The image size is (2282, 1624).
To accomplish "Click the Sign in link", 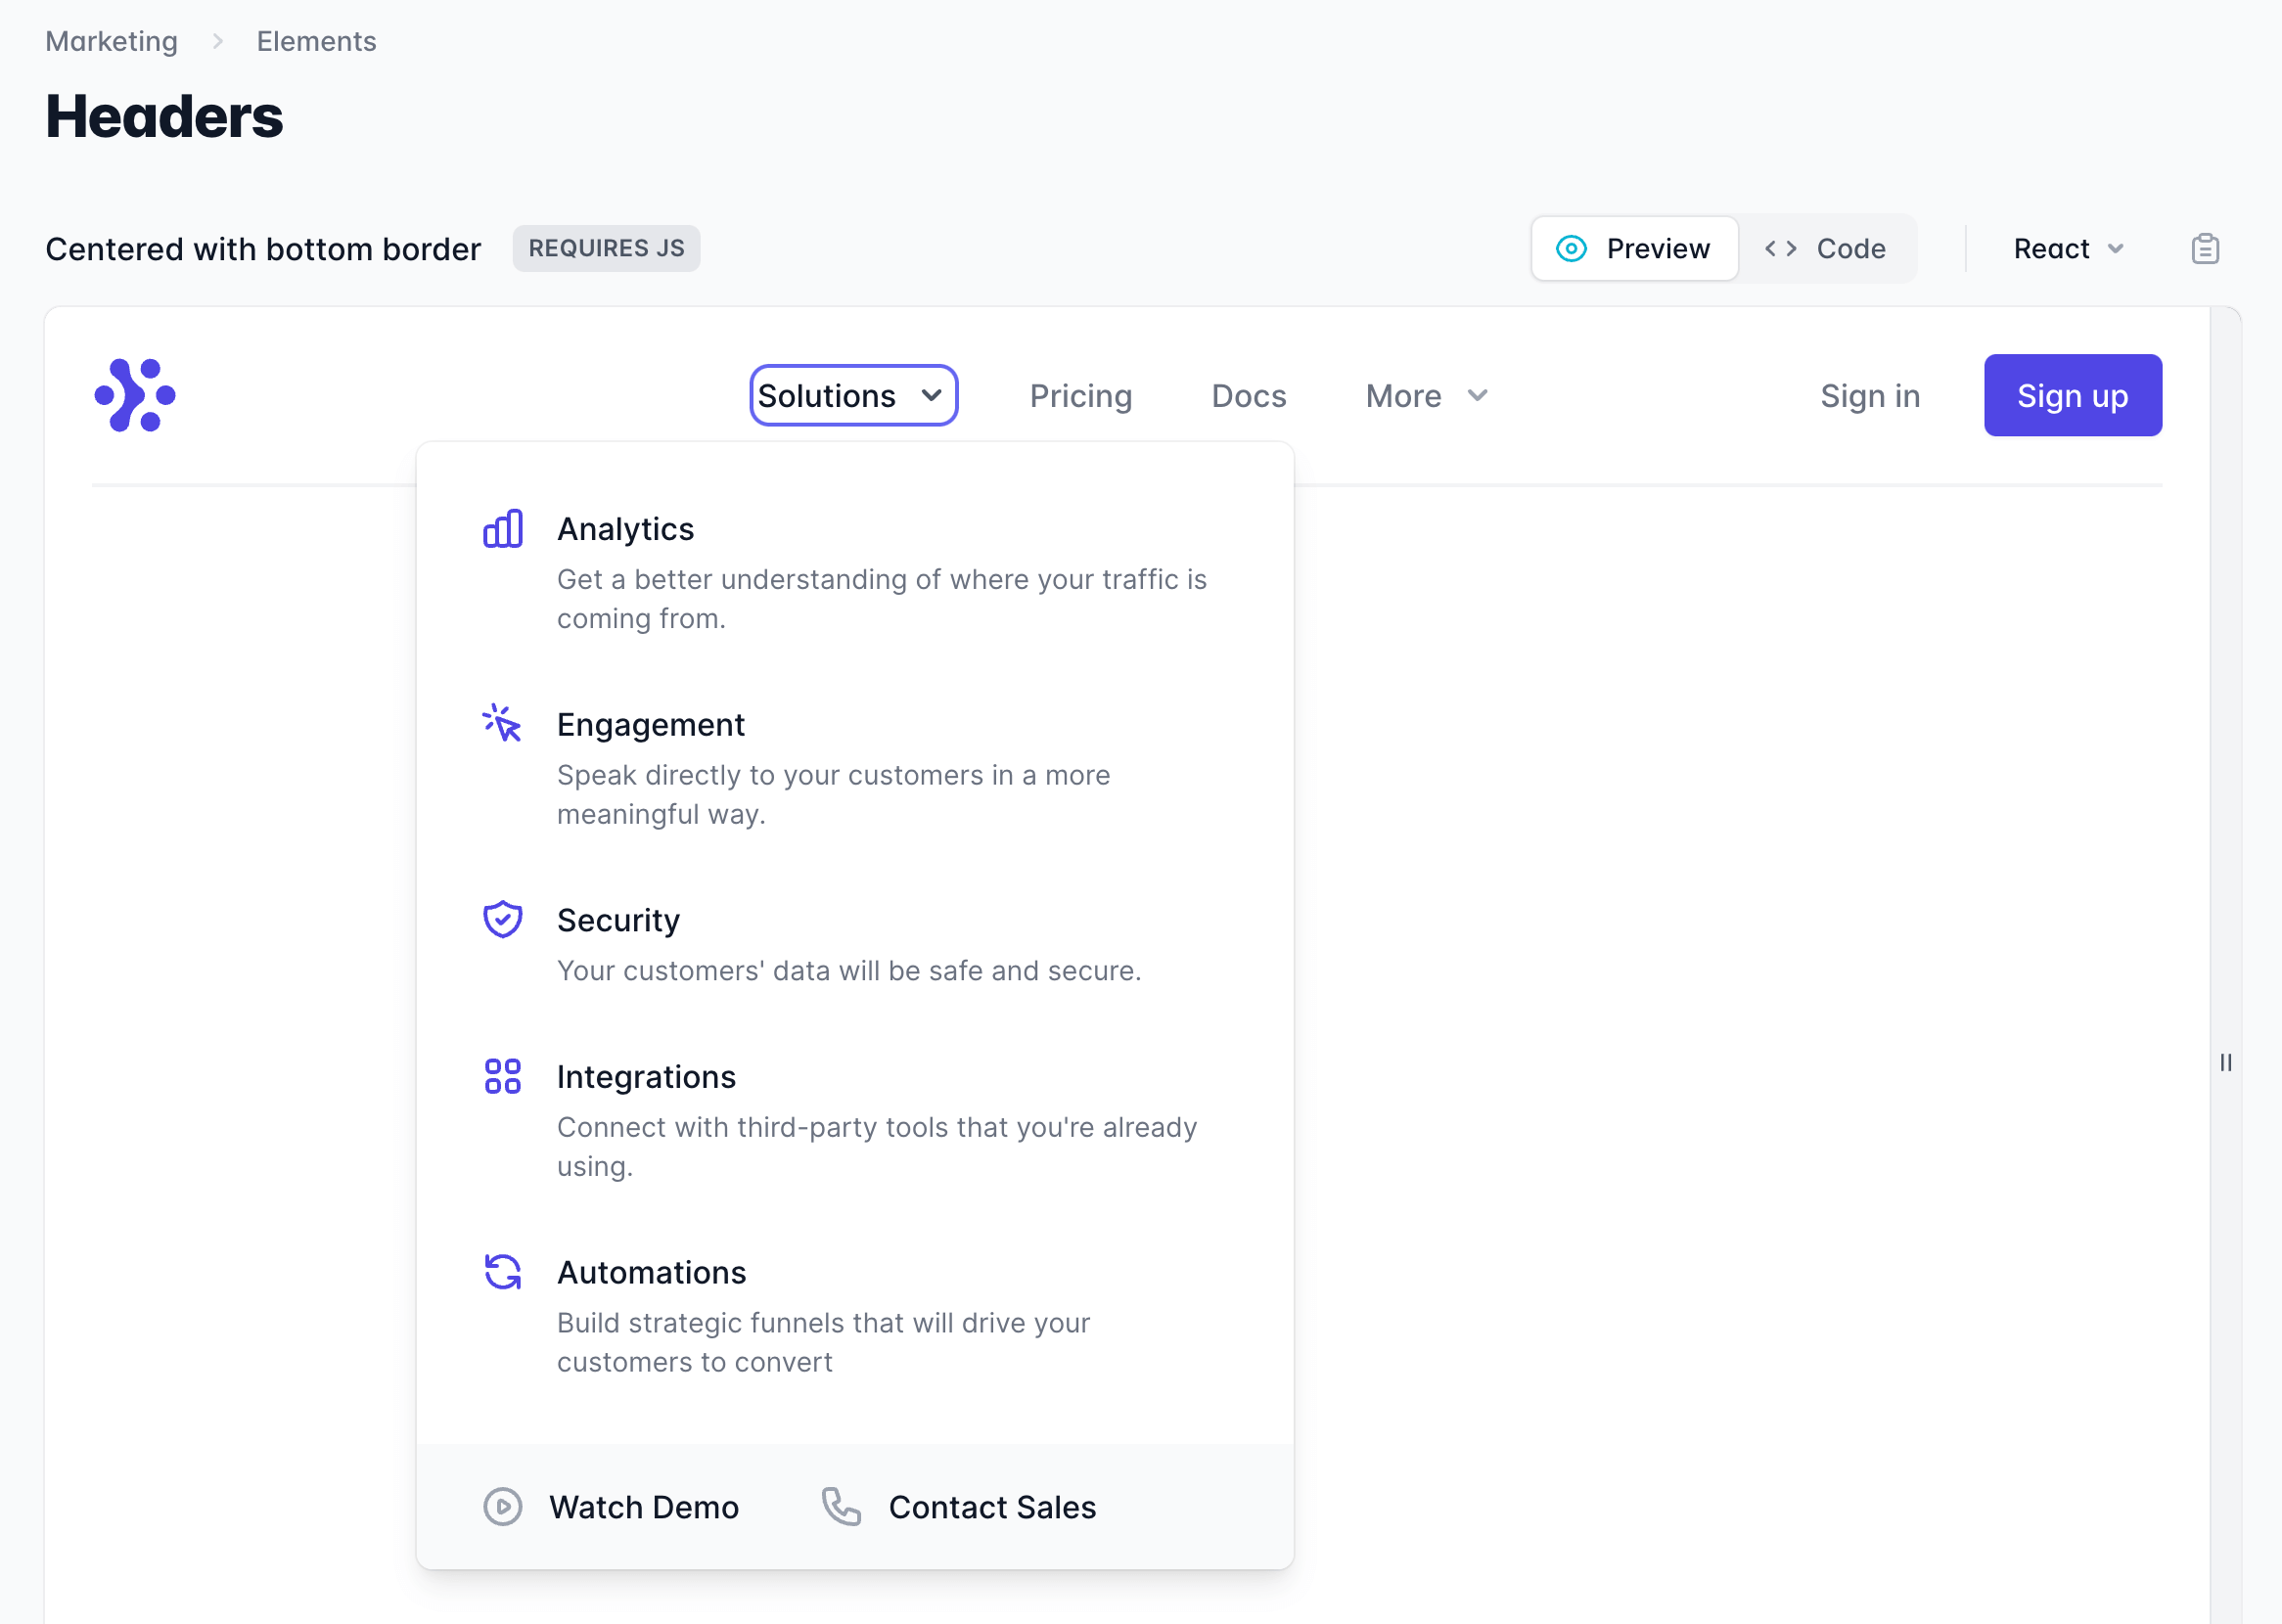I will click(x=1869, y=396).
